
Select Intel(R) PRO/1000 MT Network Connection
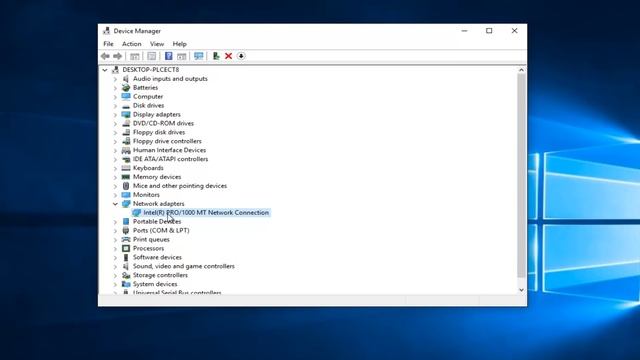pyautogui.click(x=206, y=213)
